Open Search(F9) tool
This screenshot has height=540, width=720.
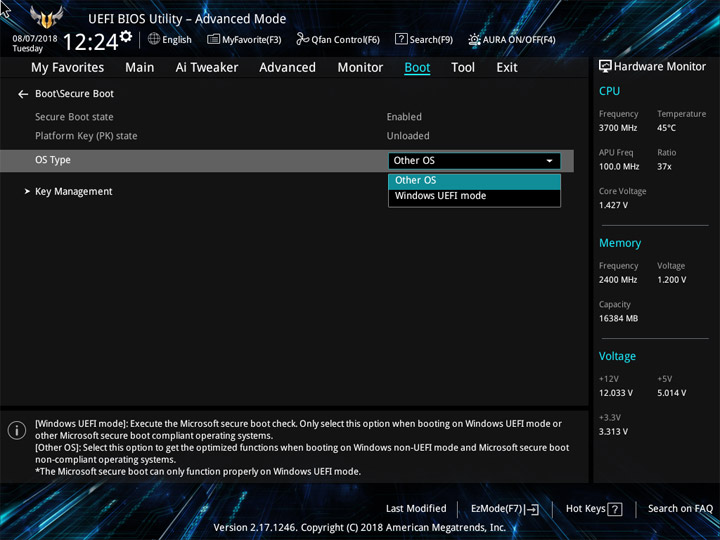coord(424,39)
